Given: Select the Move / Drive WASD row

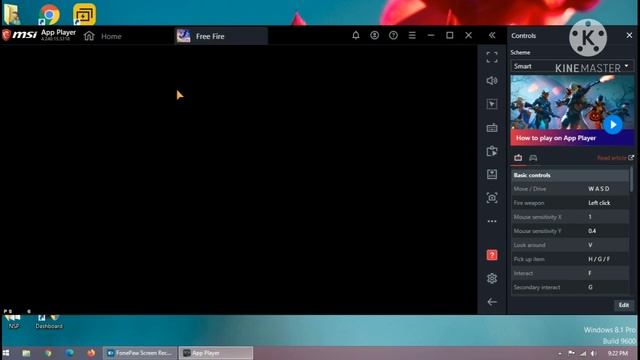Looking at the screenshot, I should pos(570,189).
